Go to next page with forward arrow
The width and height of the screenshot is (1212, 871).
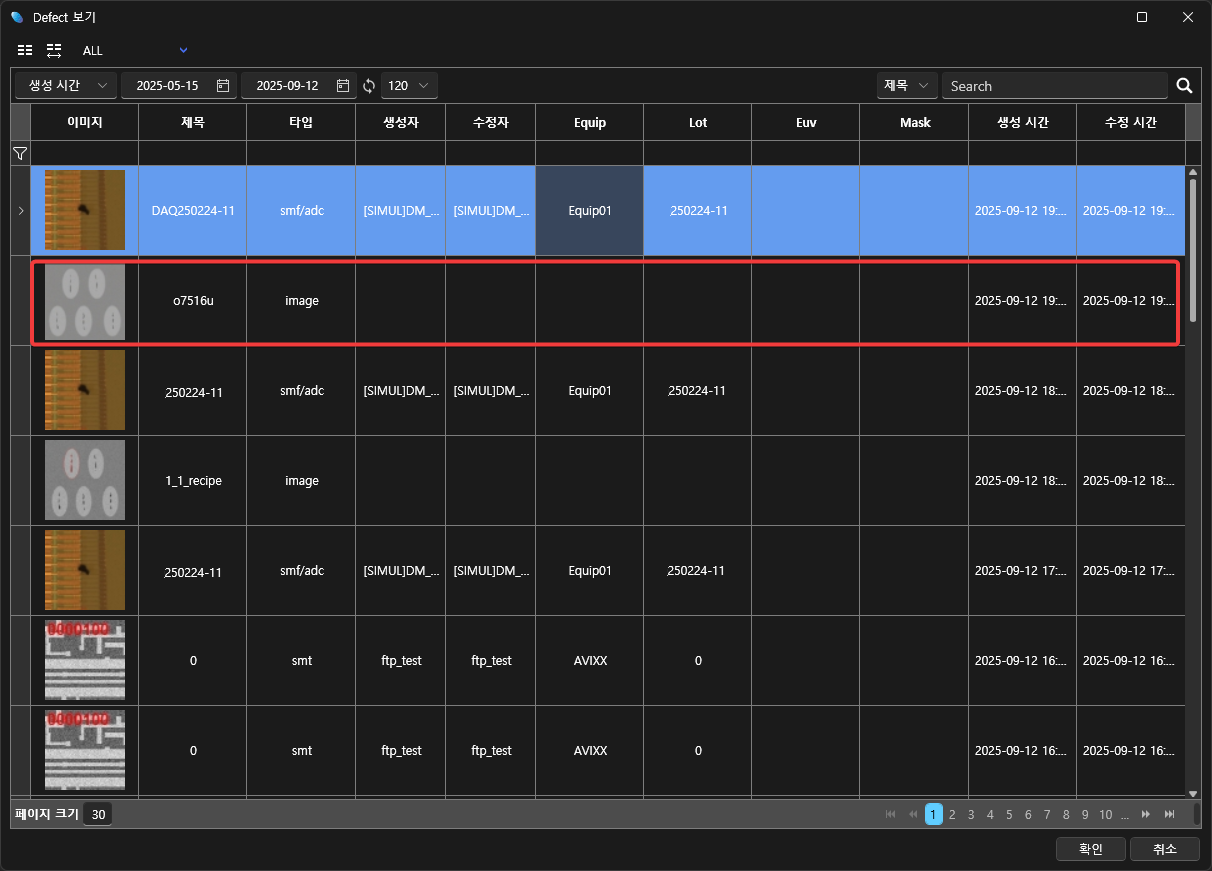click(1145, 815)
